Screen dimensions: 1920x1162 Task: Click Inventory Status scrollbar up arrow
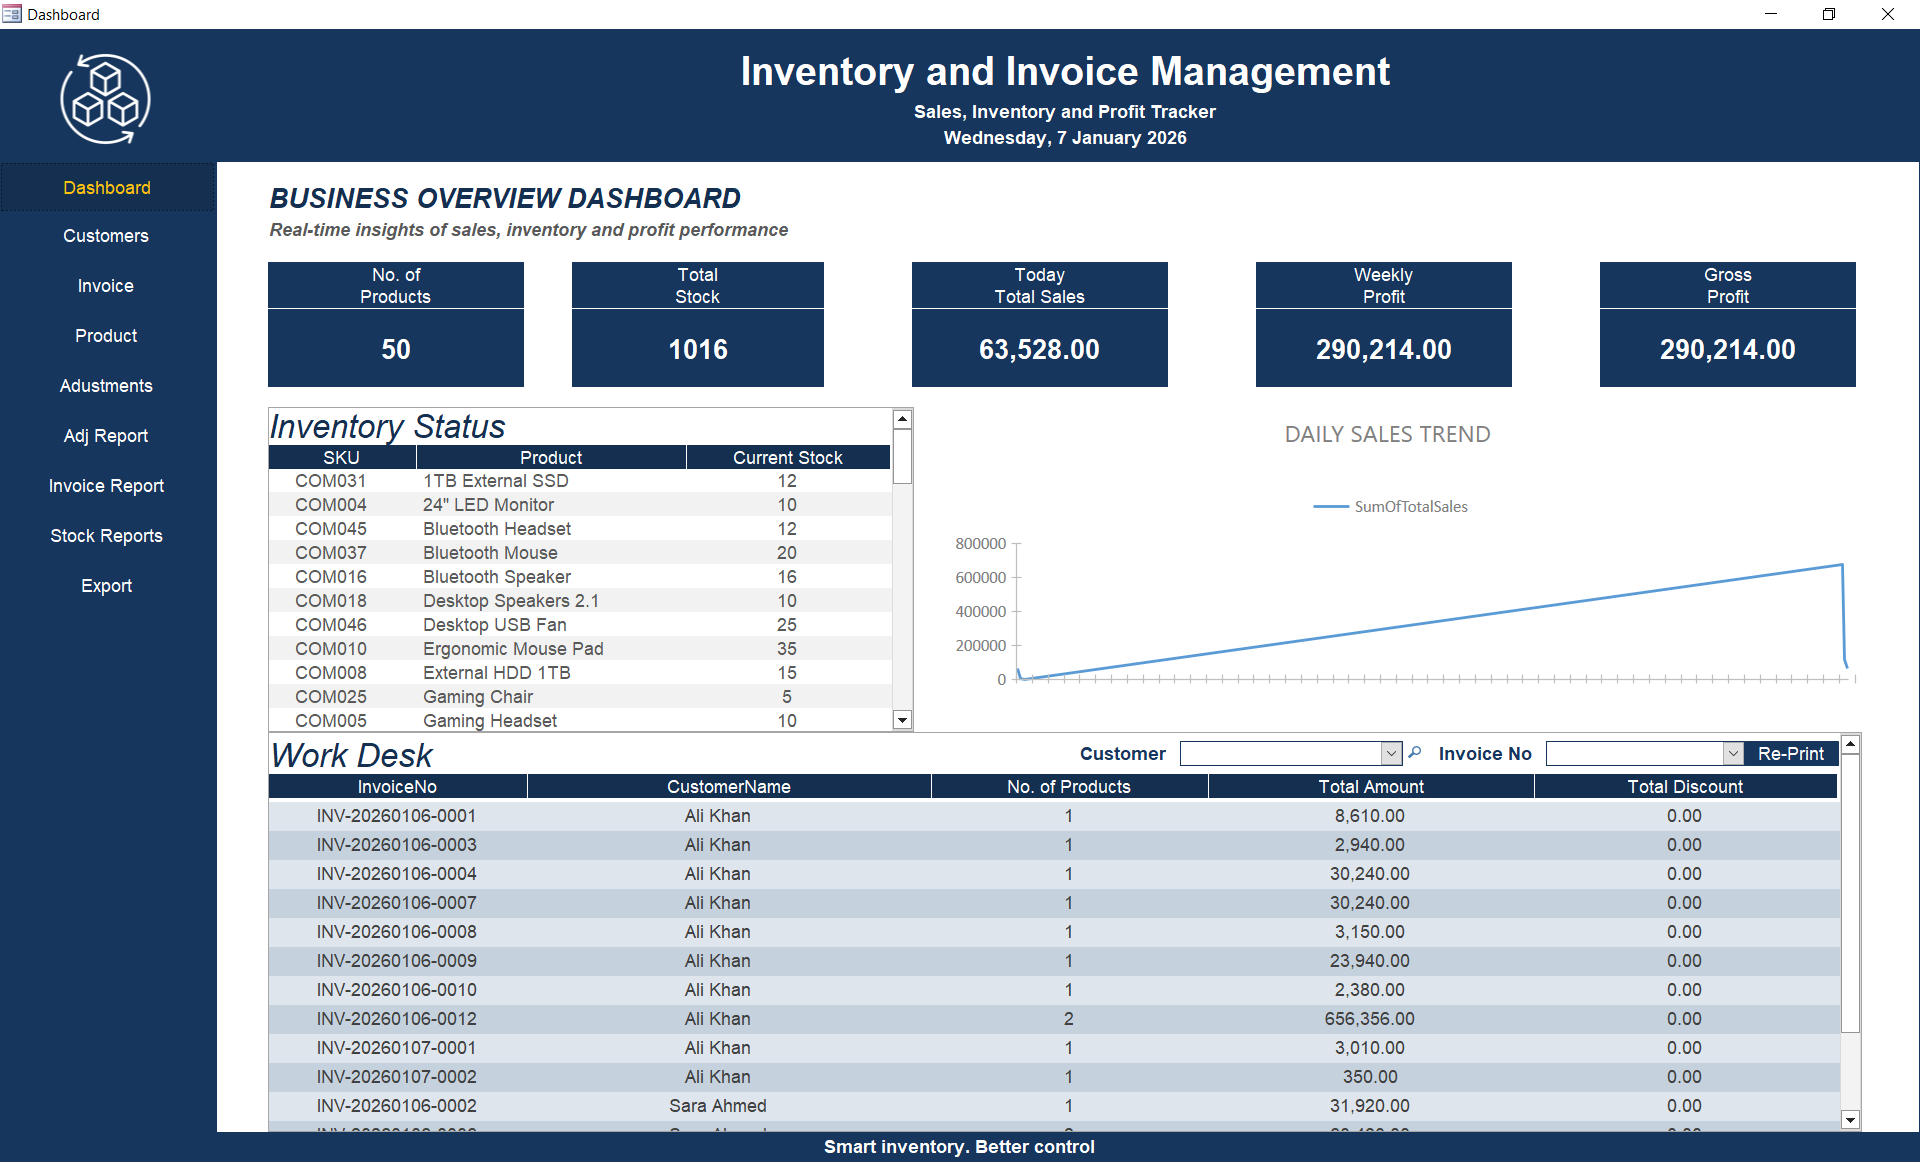pyautogui.click(x=902, y=419)
